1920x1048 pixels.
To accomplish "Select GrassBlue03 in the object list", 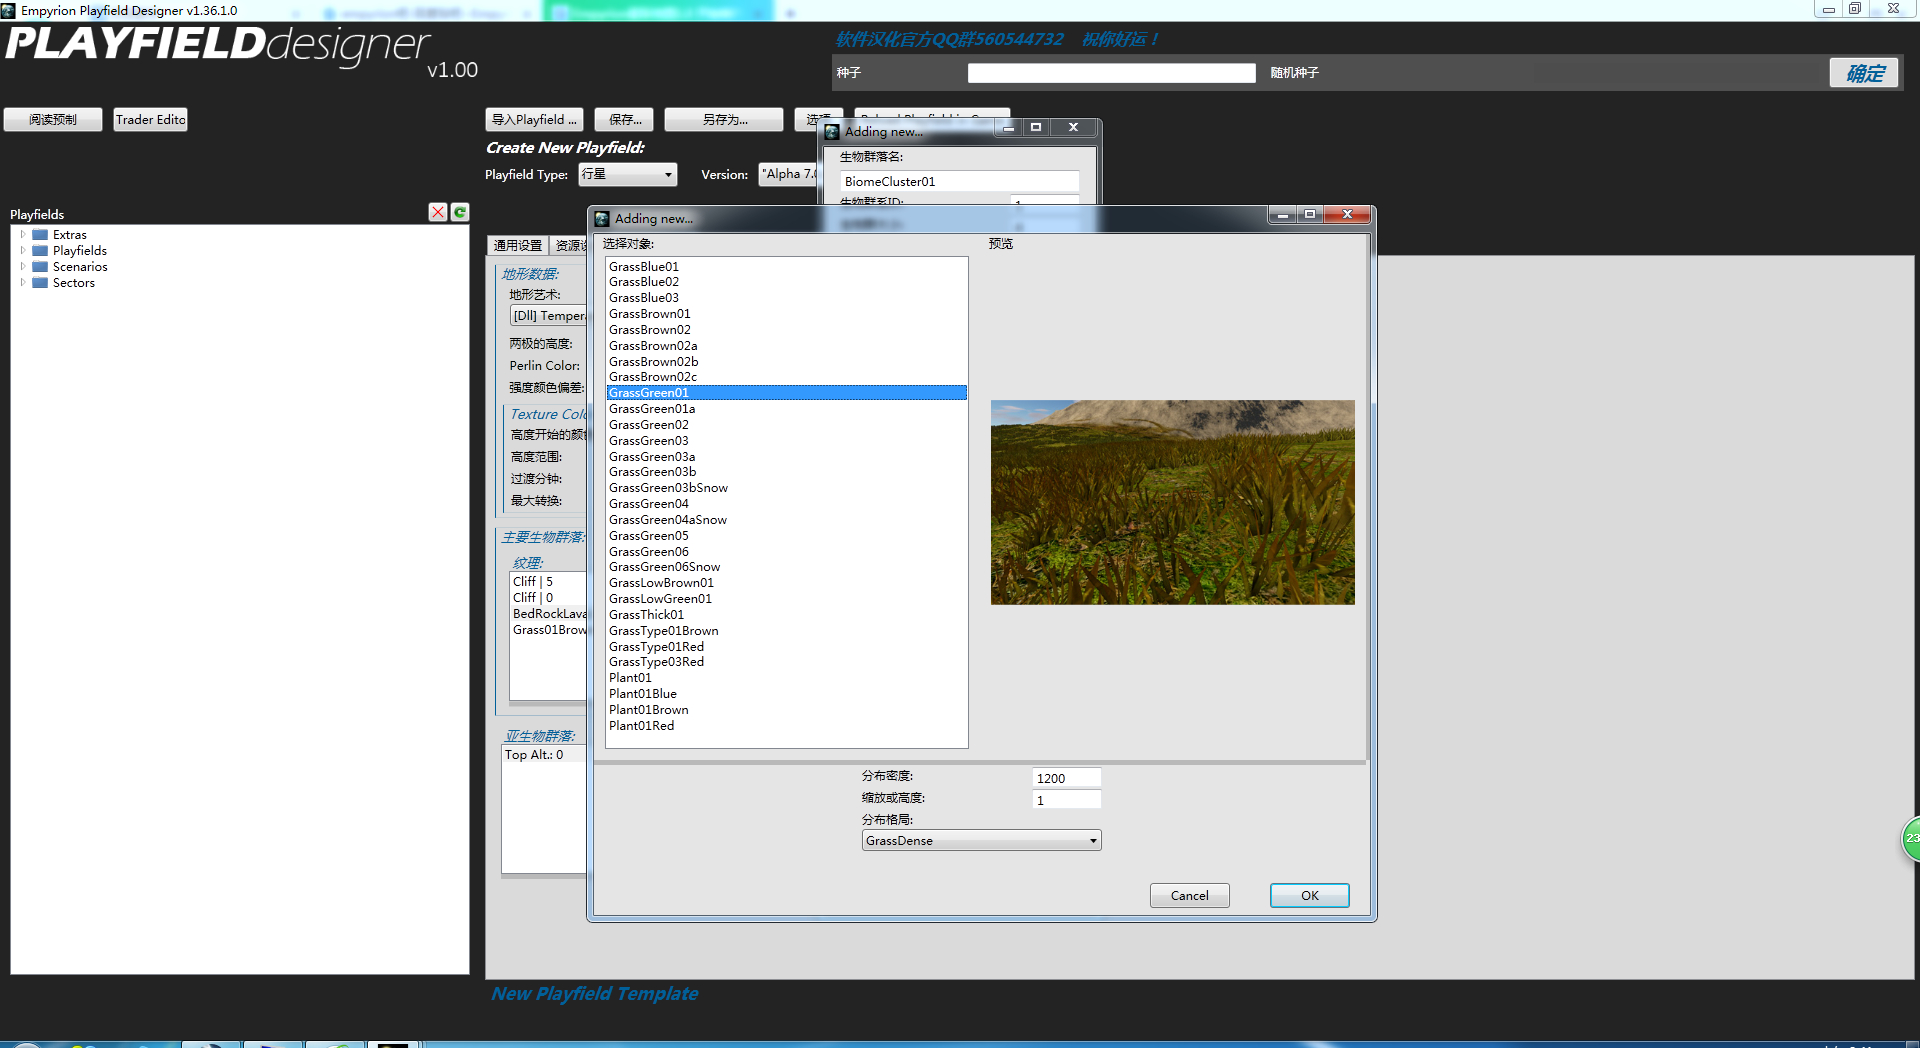I will [x=786, y=298].
